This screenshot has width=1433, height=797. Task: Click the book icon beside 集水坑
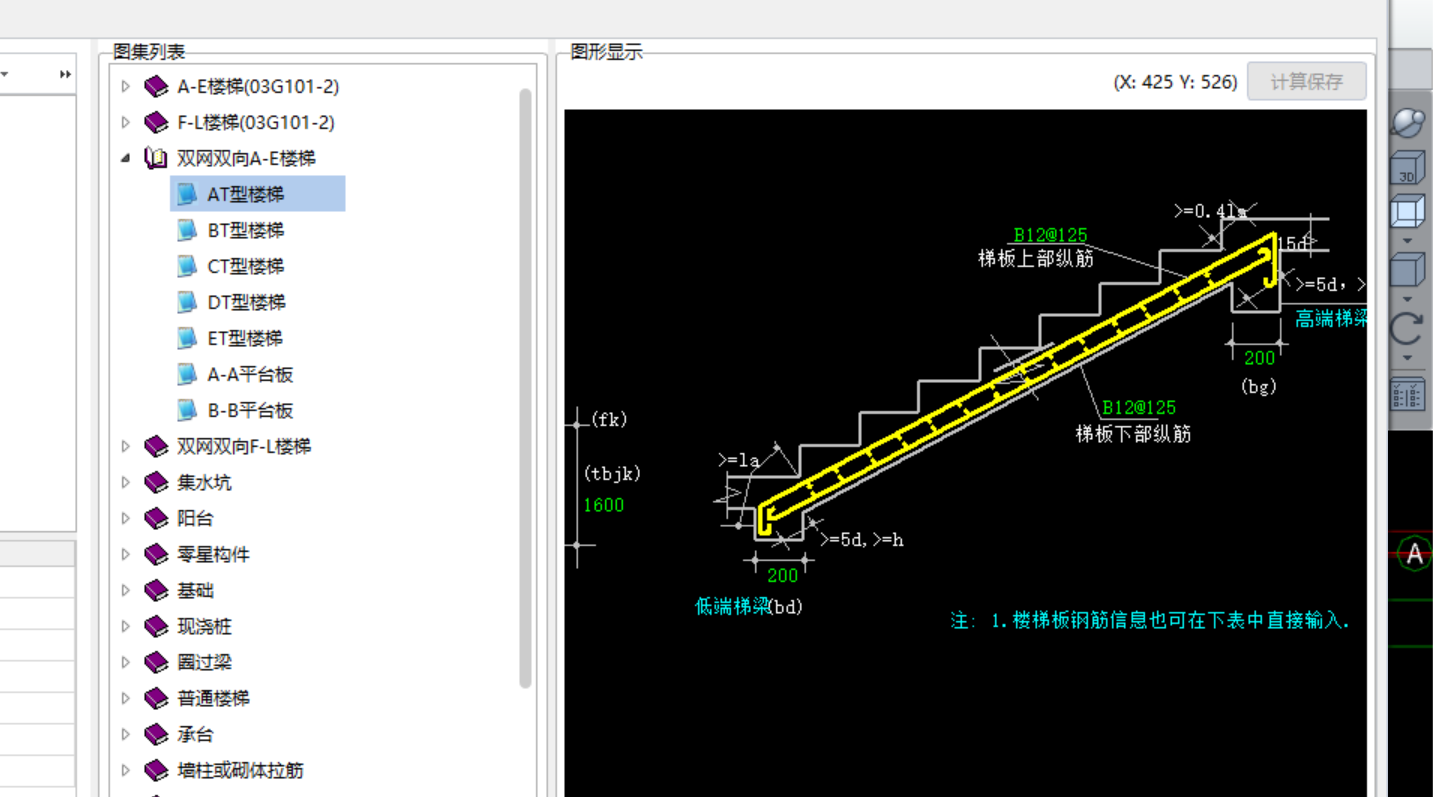pos(156,483)
